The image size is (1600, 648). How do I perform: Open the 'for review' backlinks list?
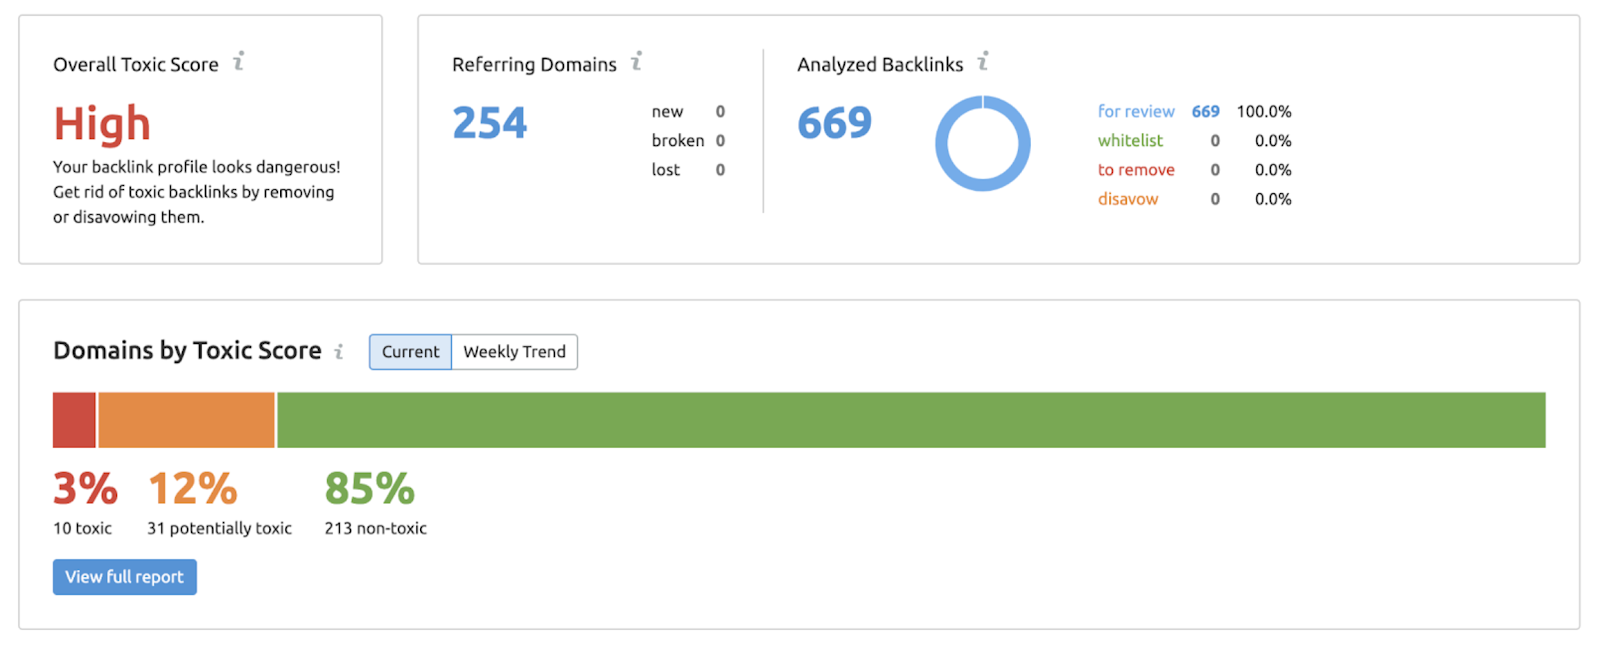click(1136, 111)
